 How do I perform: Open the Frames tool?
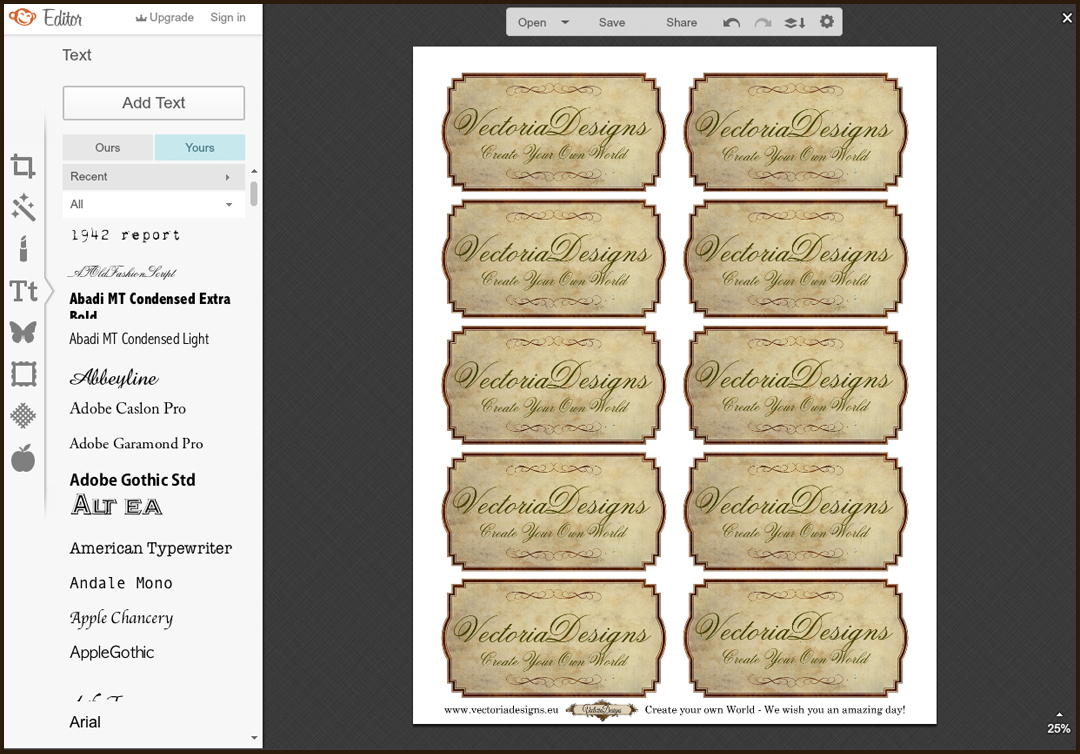[23, 374]
